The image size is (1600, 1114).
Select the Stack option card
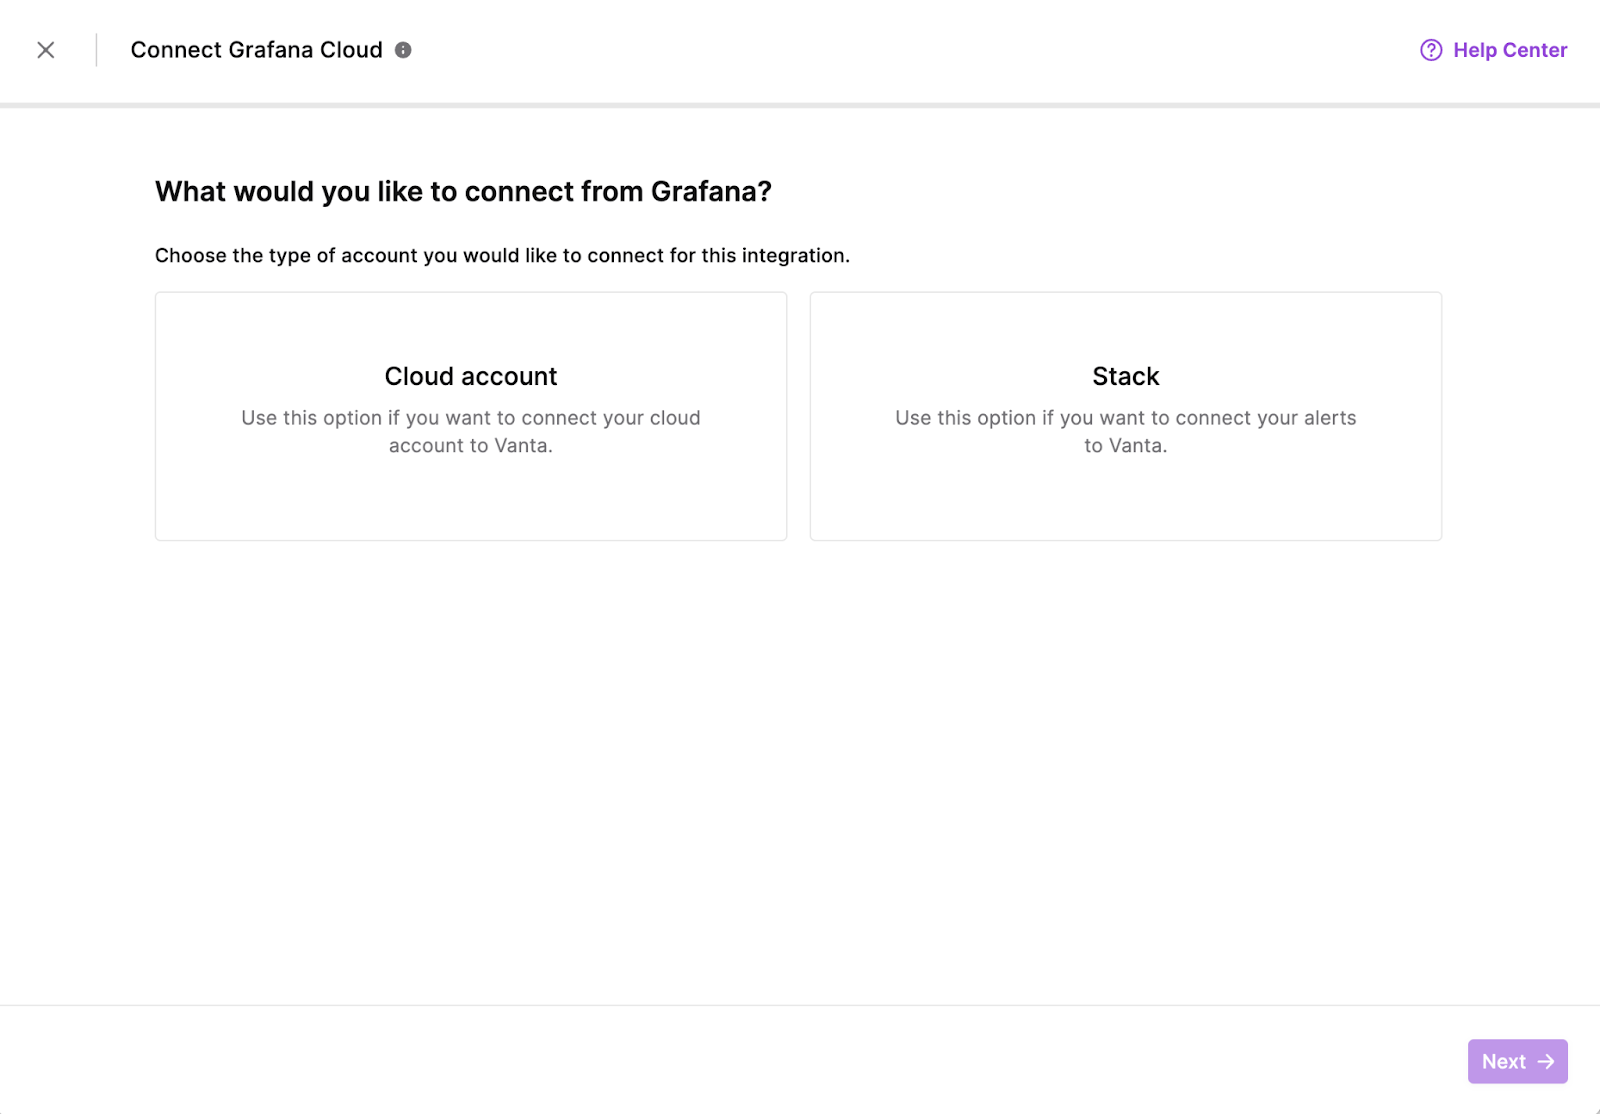pyautogui.click(x=1126, y=416)
